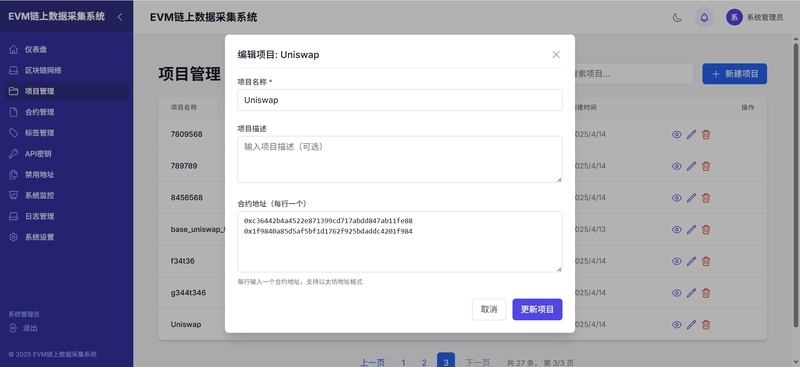This screenshot has width=800, height=367.
Task: Open API密钥 in the sidebar
Action: point(66,154)
